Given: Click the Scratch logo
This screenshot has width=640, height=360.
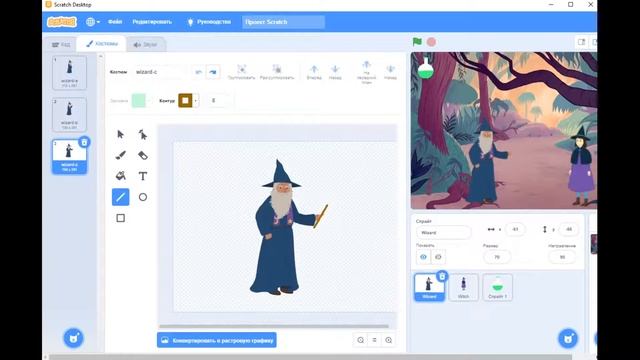Looking at the screenshot, I should coord(62,22).
